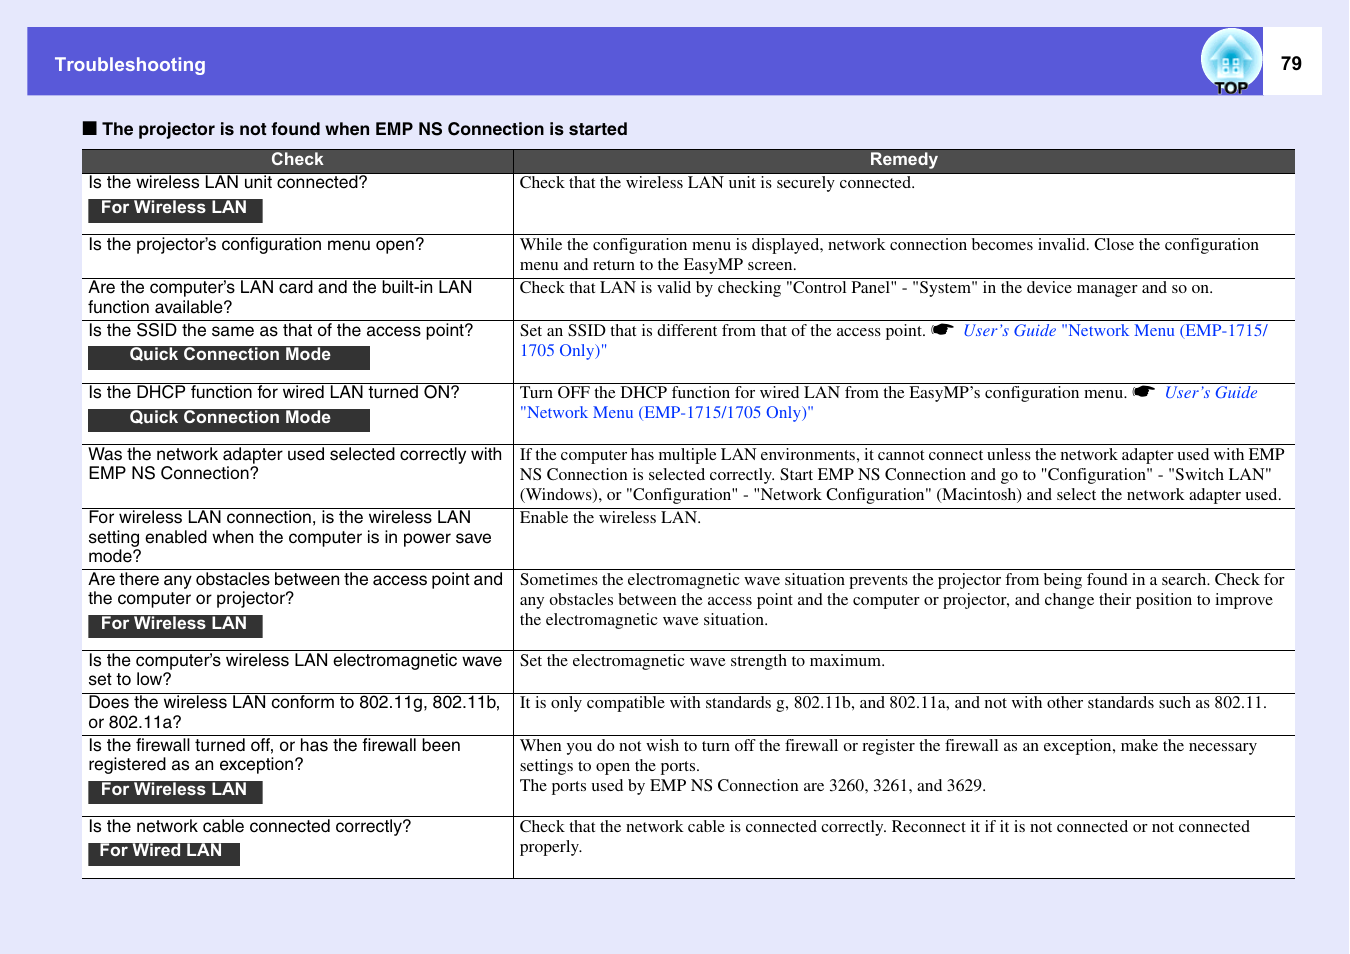
Task: Click 'Is the network cable connected correctly?' question
Action: (250, 827)
